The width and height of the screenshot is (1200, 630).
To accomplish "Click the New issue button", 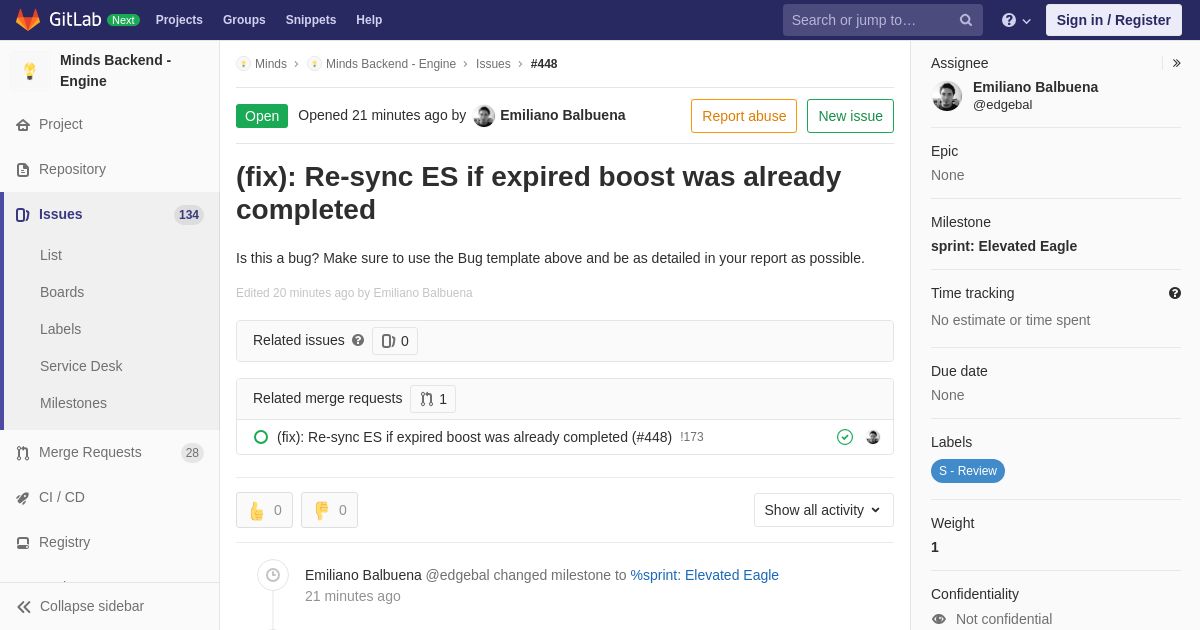I will (850, 116).
